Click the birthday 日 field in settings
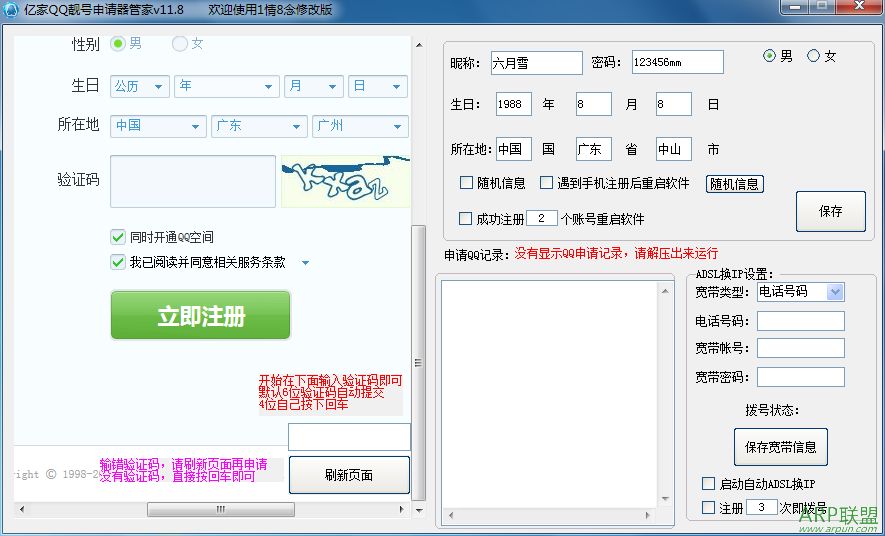 (674, 104)
